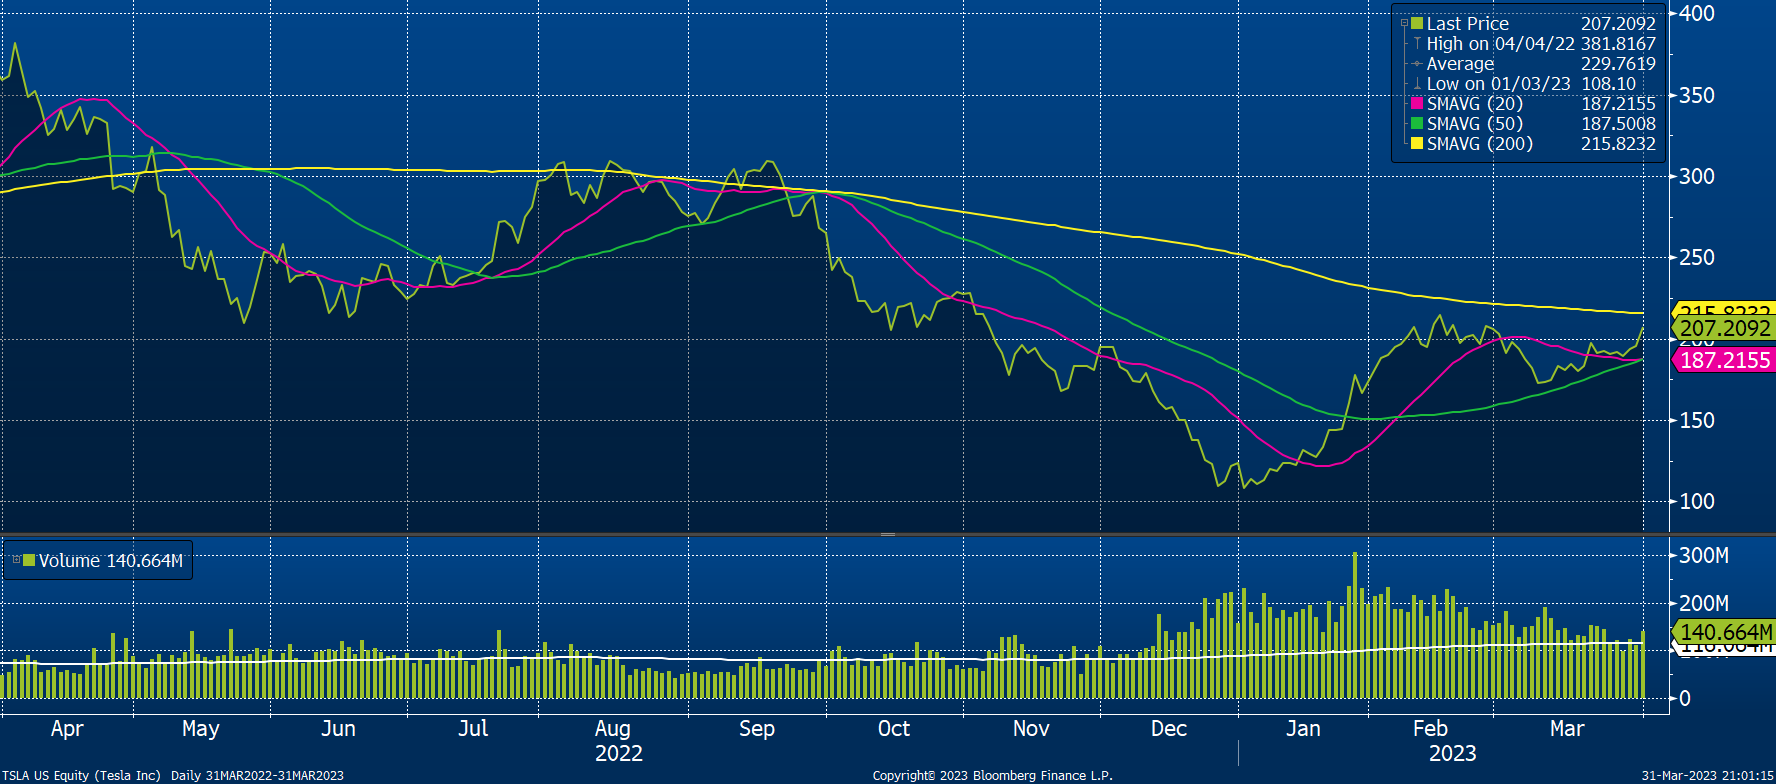This screenshot has height=784, width=1776.
Task: Click the 215.8232 value in legend
Action: [x=1618, y=143]
